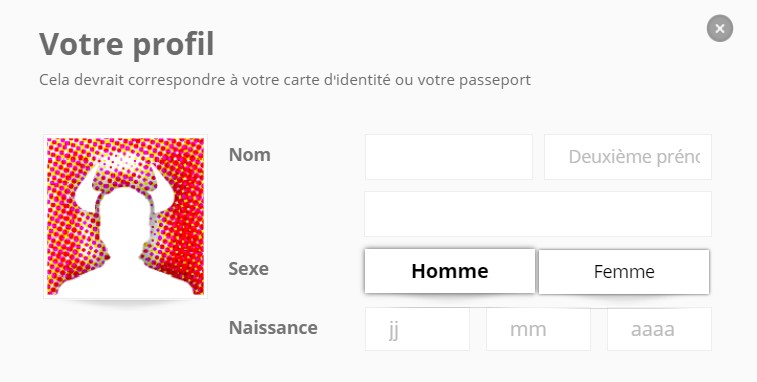Click the right horn on the avatar
757x382 pixels.
[161, 189]
